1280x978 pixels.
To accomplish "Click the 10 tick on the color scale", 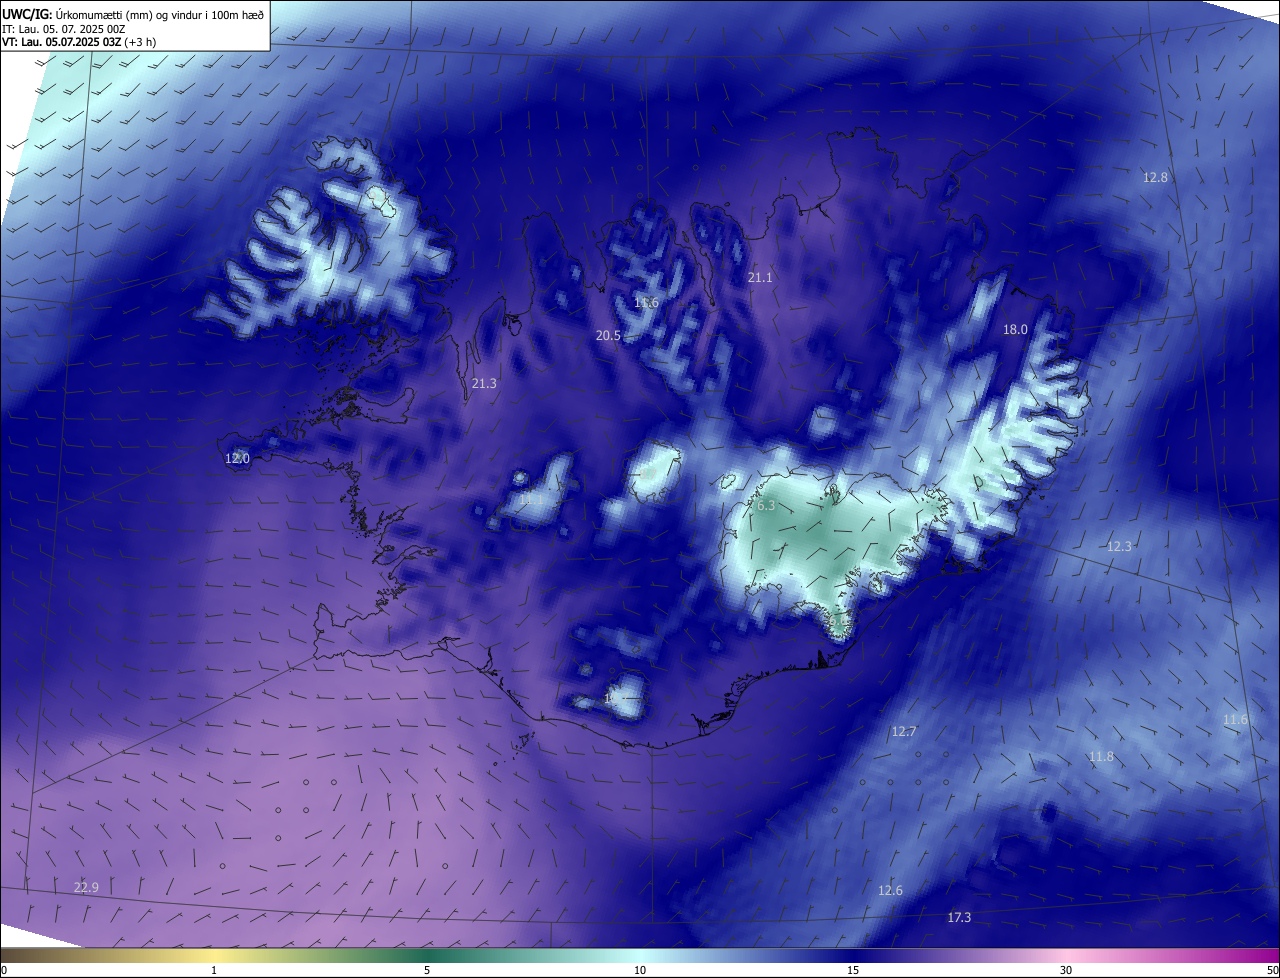I will [640, 970].
